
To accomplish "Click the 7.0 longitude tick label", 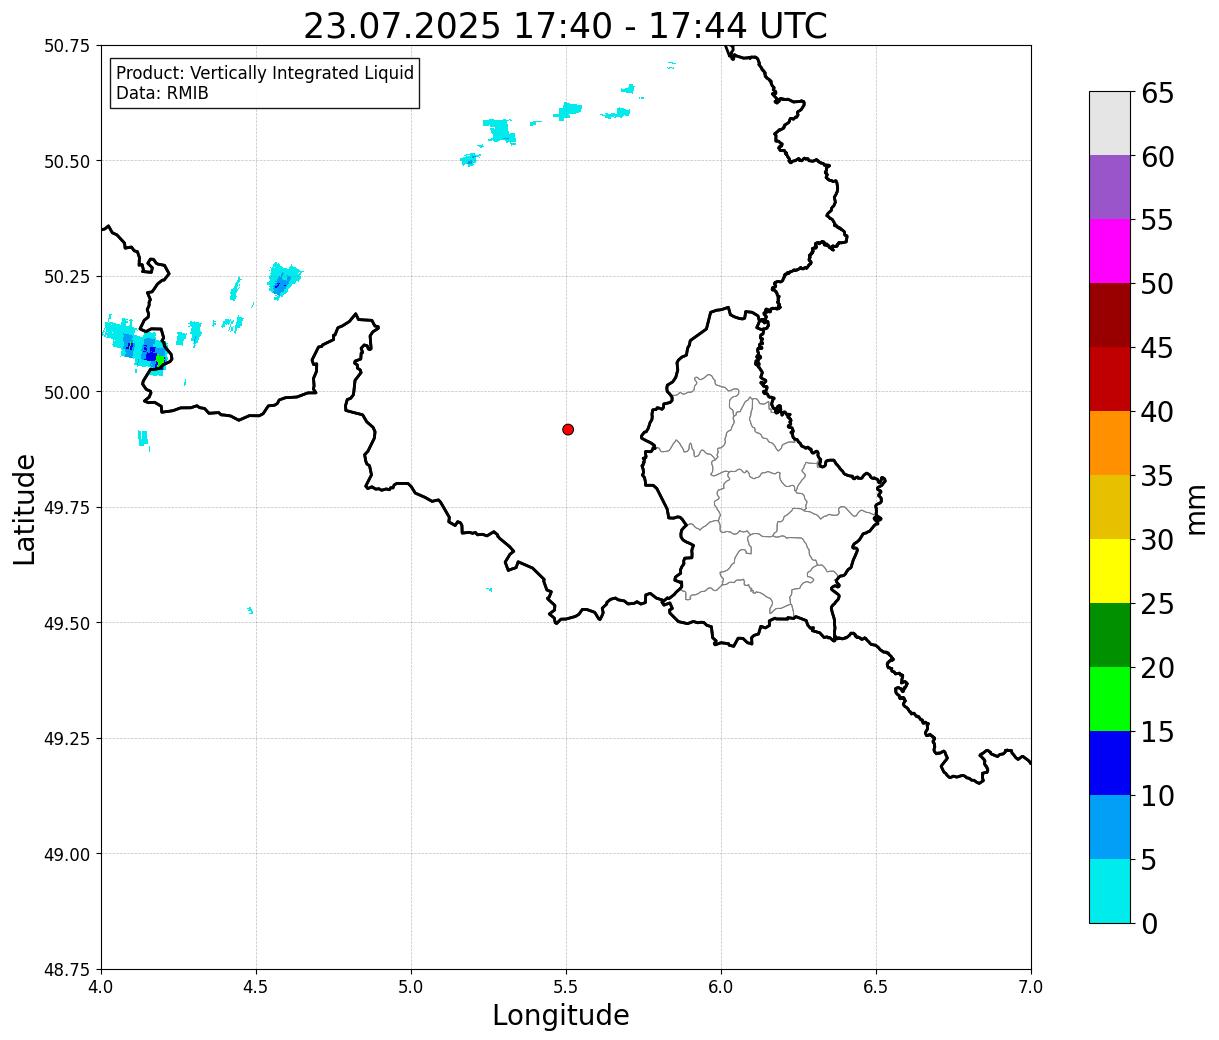I will [x=1031, y=987].
